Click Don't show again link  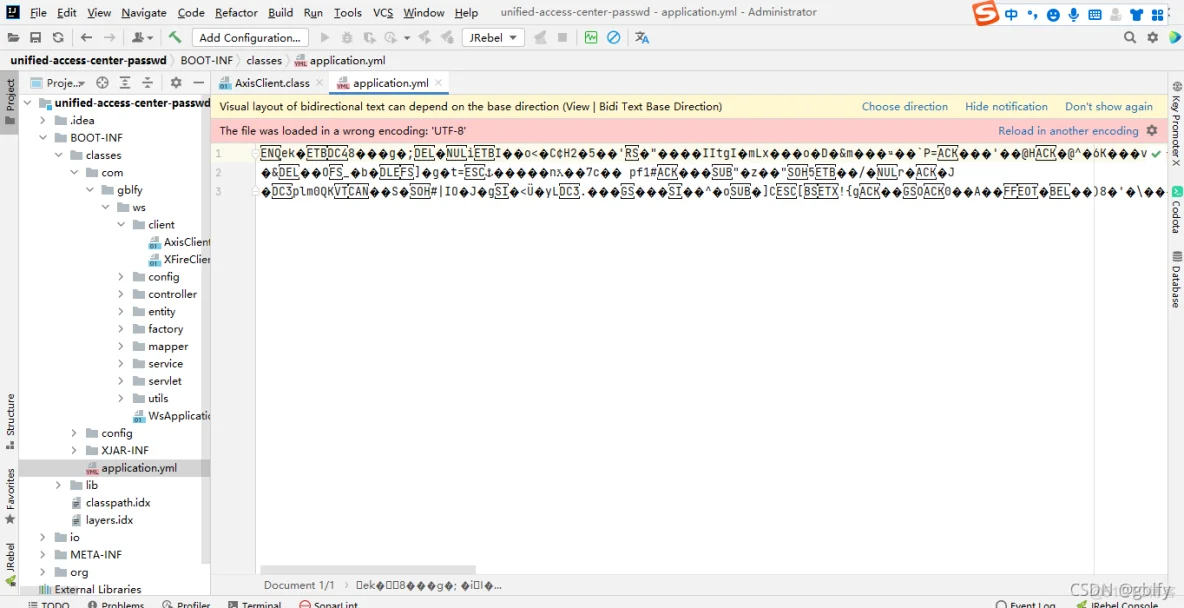(1108, 106)
